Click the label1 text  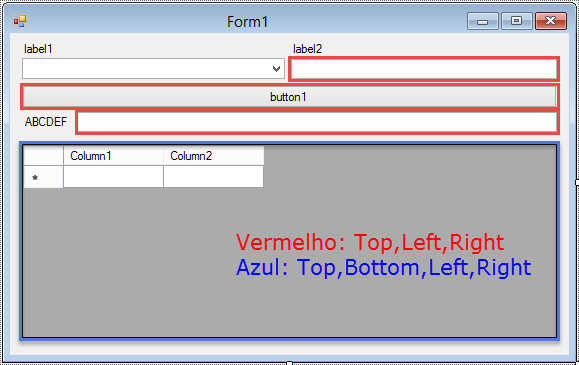[38, 49]
